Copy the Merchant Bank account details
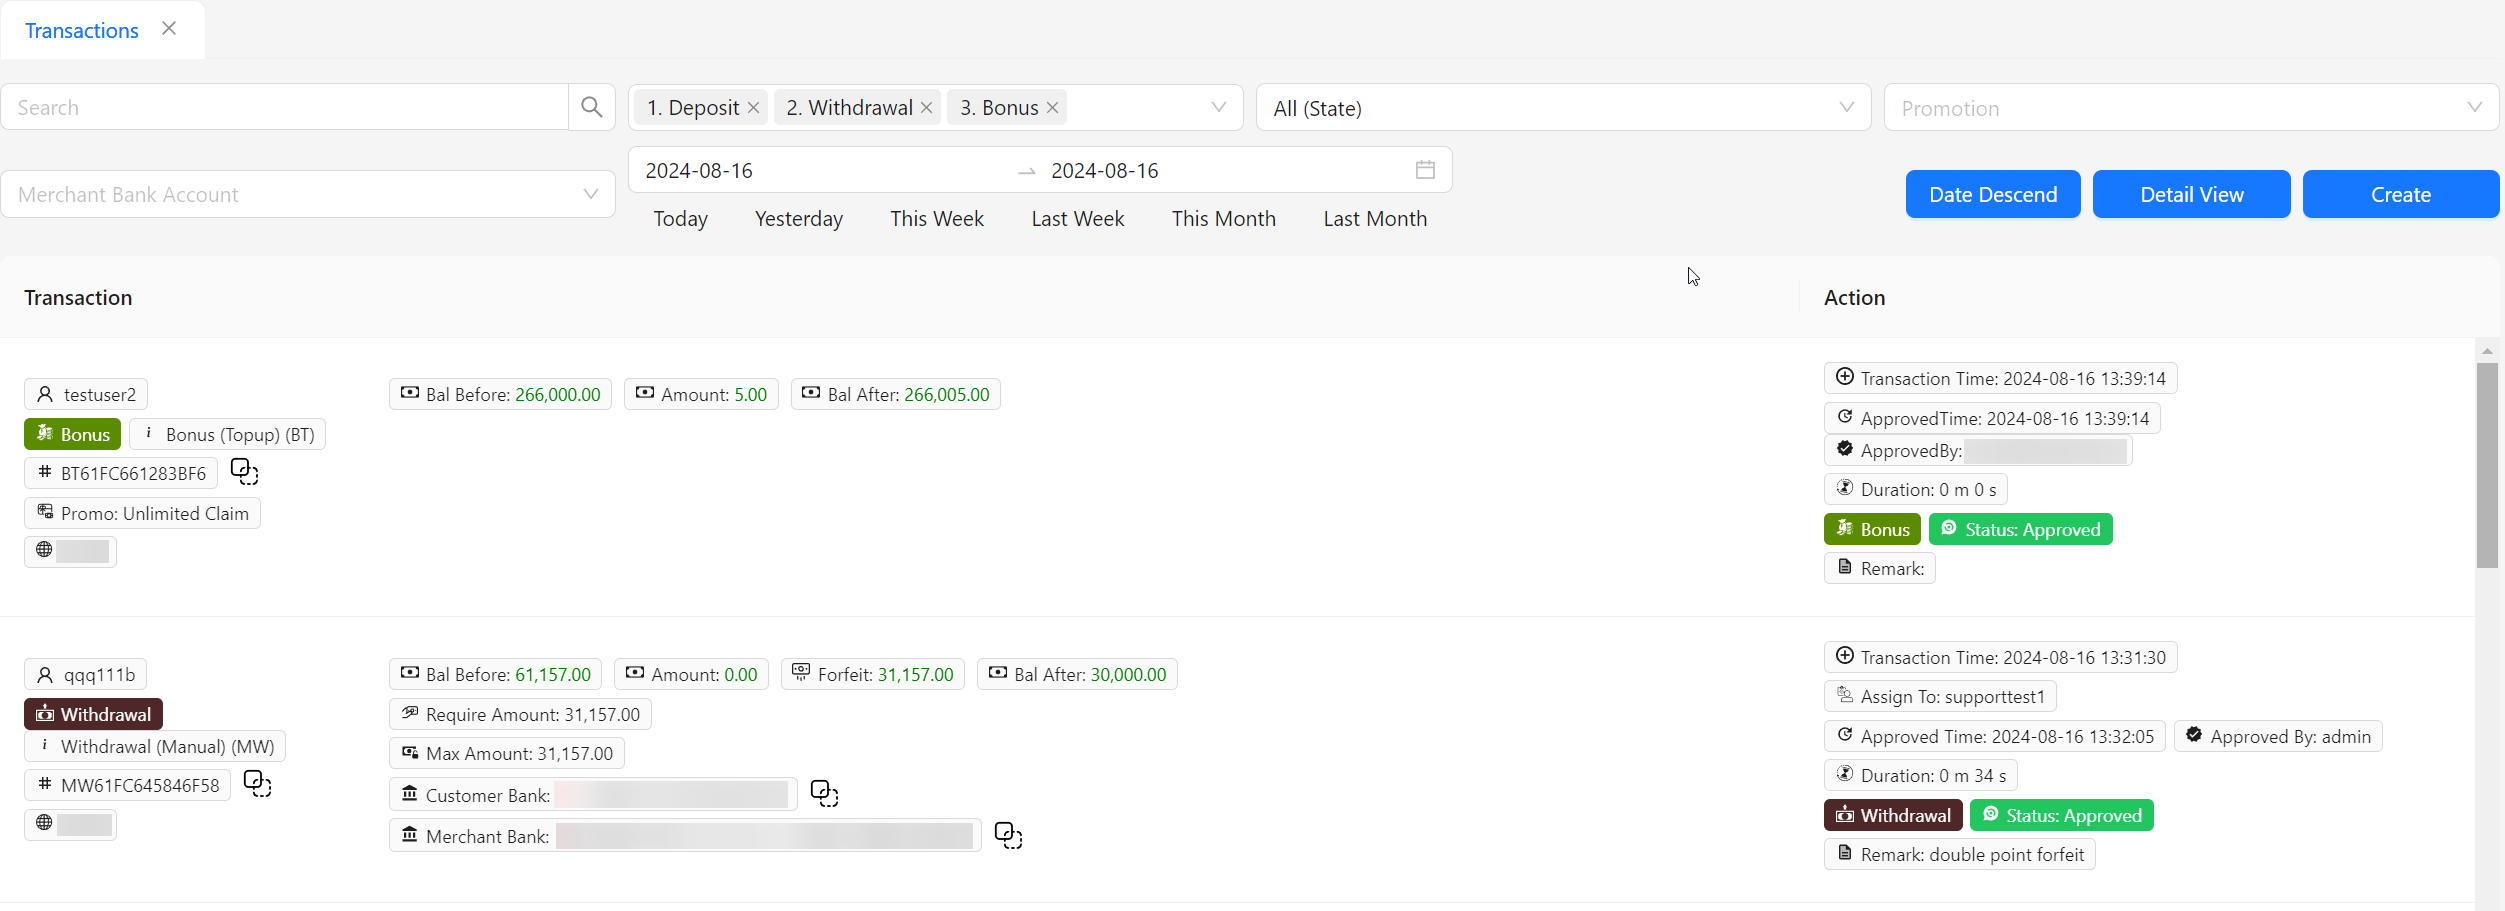 (1008, 835)
